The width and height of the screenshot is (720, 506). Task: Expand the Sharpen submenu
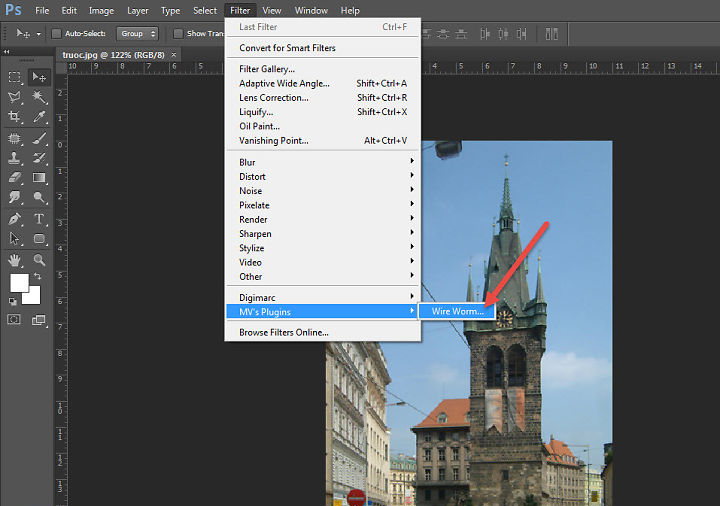(322, 234)
